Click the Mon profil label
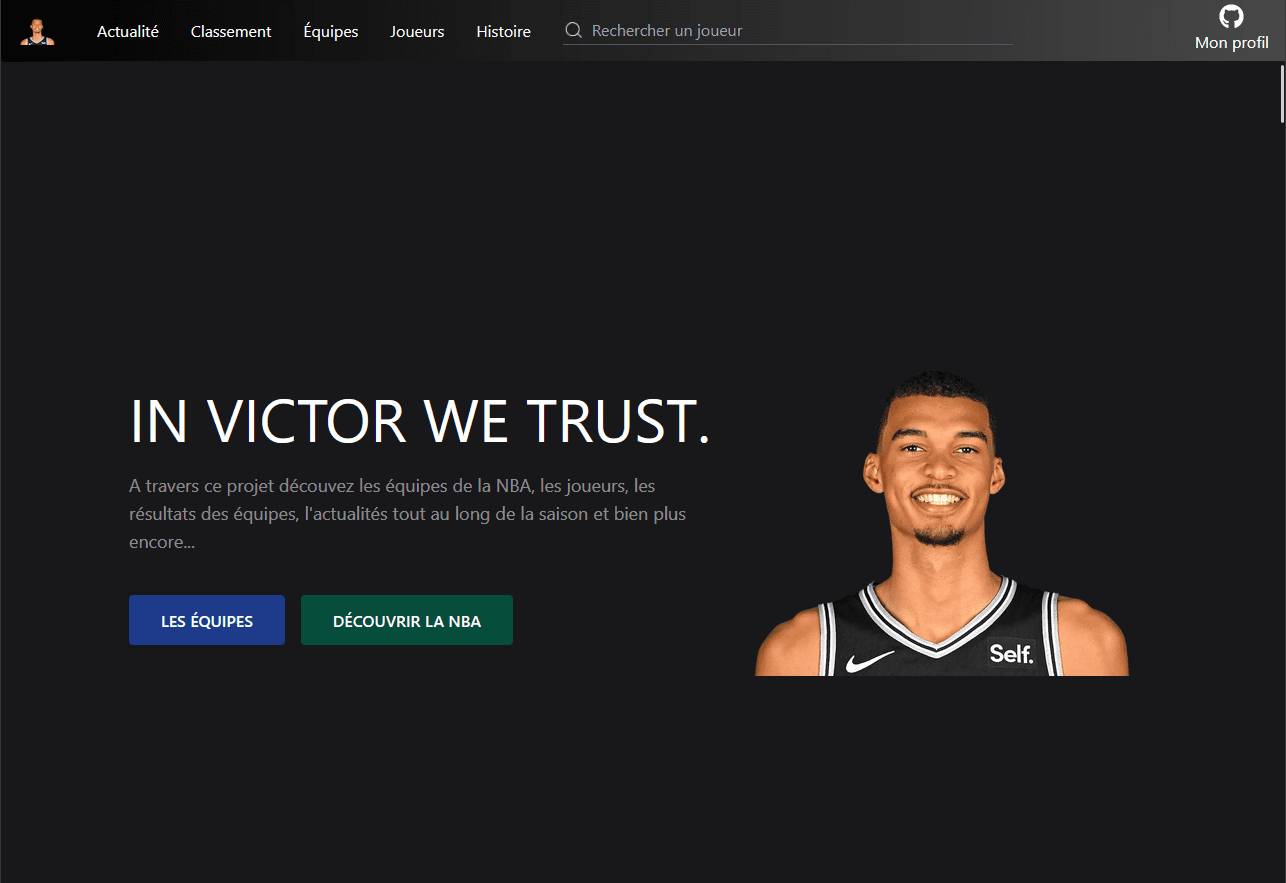1286x883 pixels. coord(1231,42)
